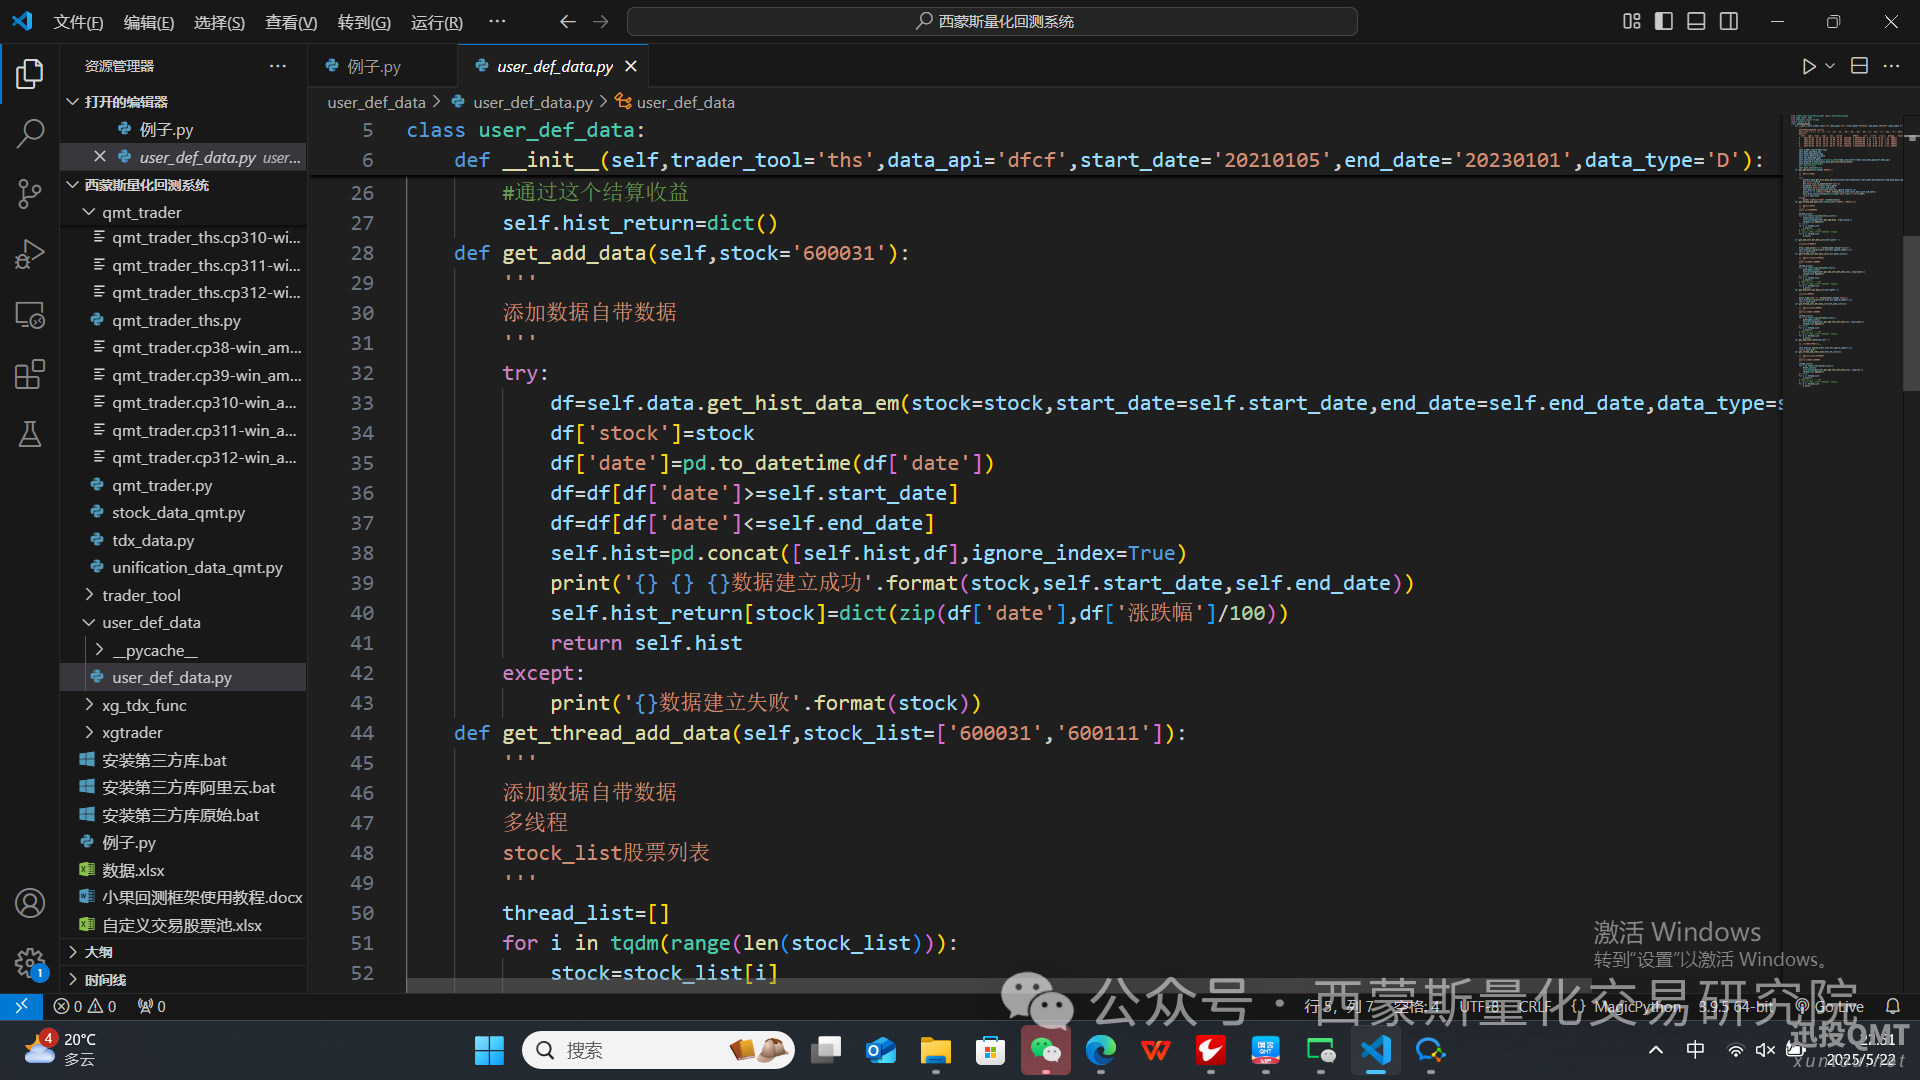Open the 转到(G) menu
The image size is (1920, 1080).
click(x=364, y=22)
